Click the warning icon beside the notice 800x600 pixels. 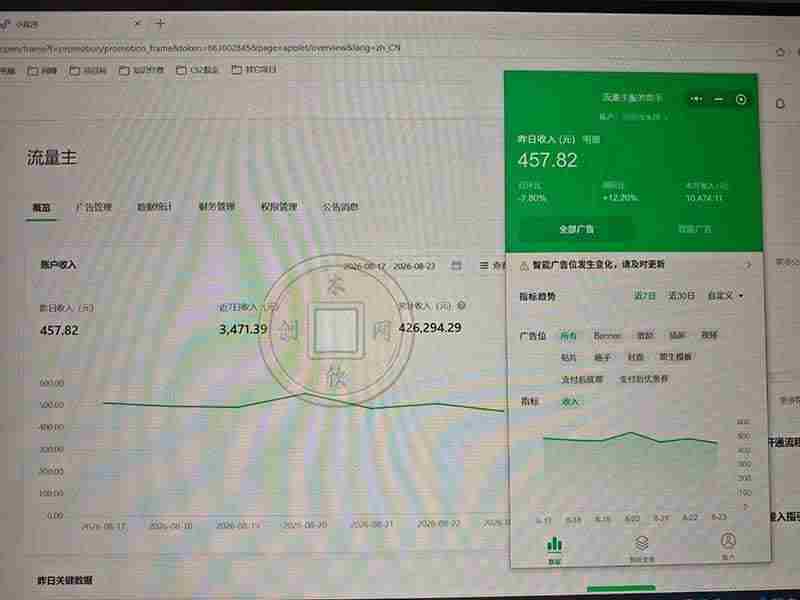524,265
